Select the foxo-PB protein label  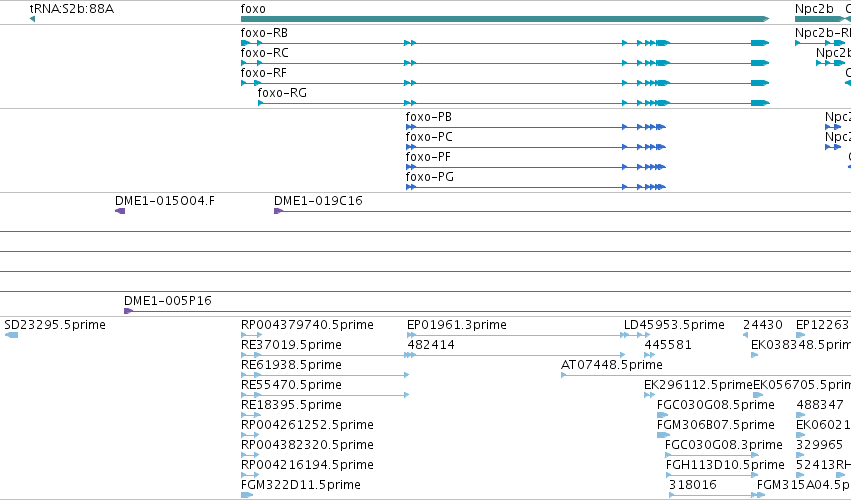point(428,117)
